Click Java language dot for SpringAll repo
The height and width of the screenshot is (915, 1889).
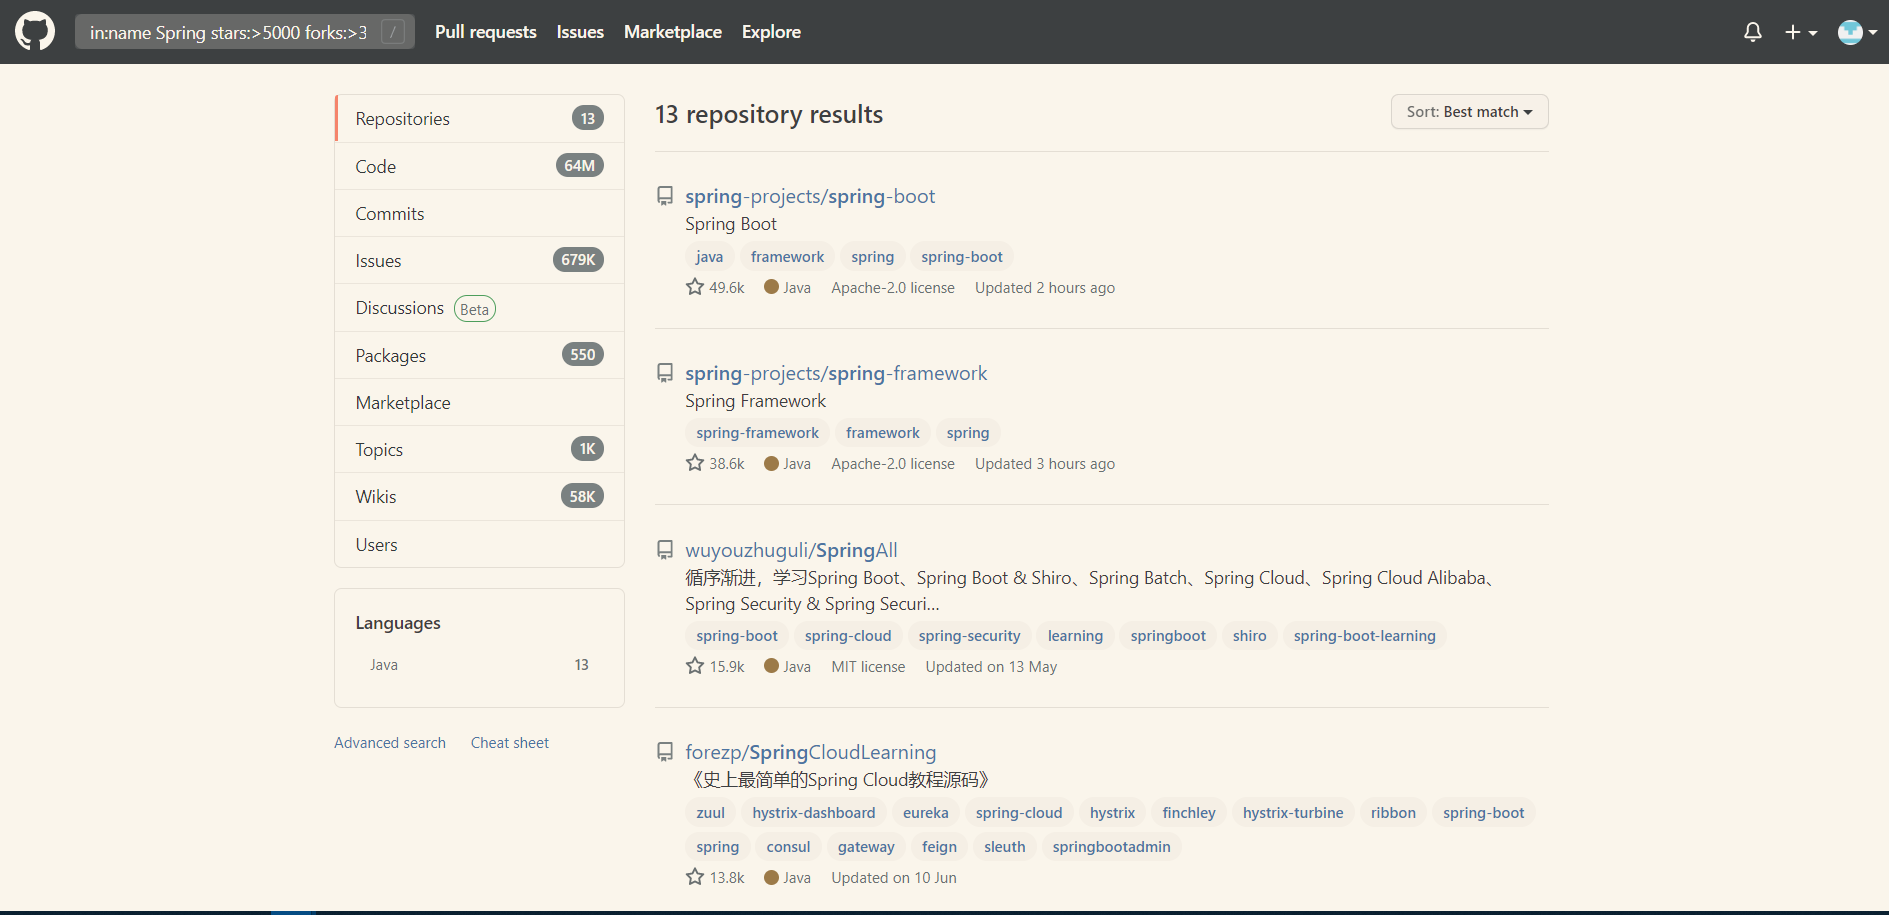pos(771,666)
